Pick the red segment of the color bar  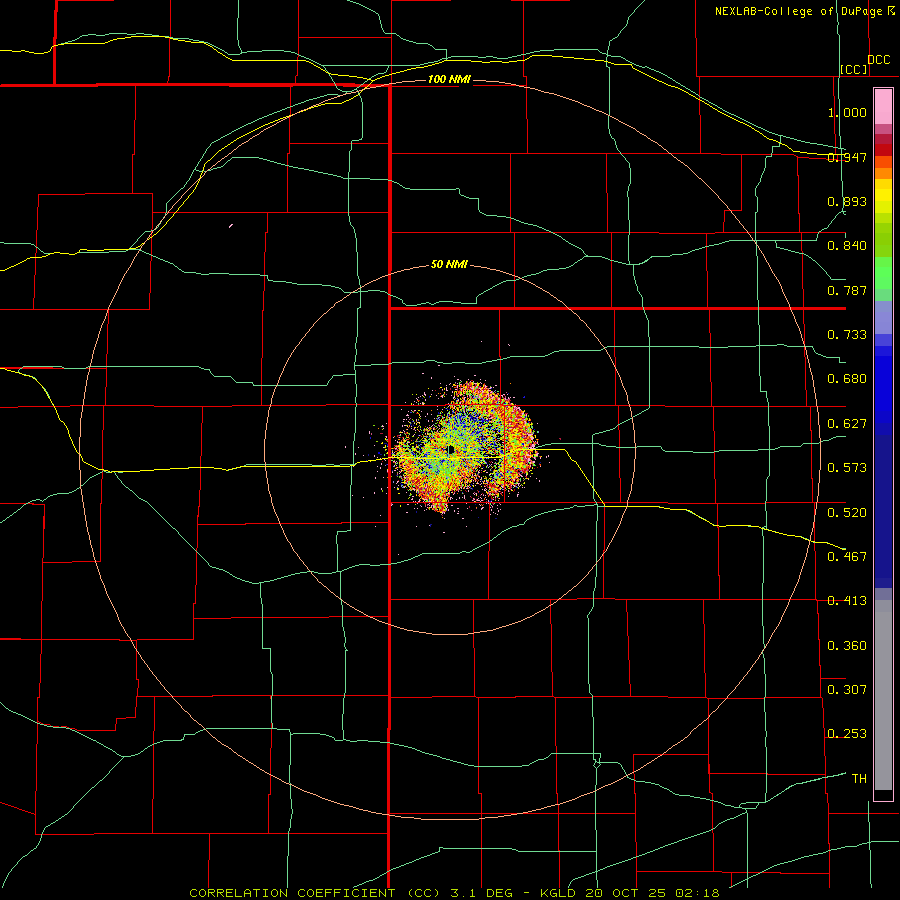[x=883, y=150]
